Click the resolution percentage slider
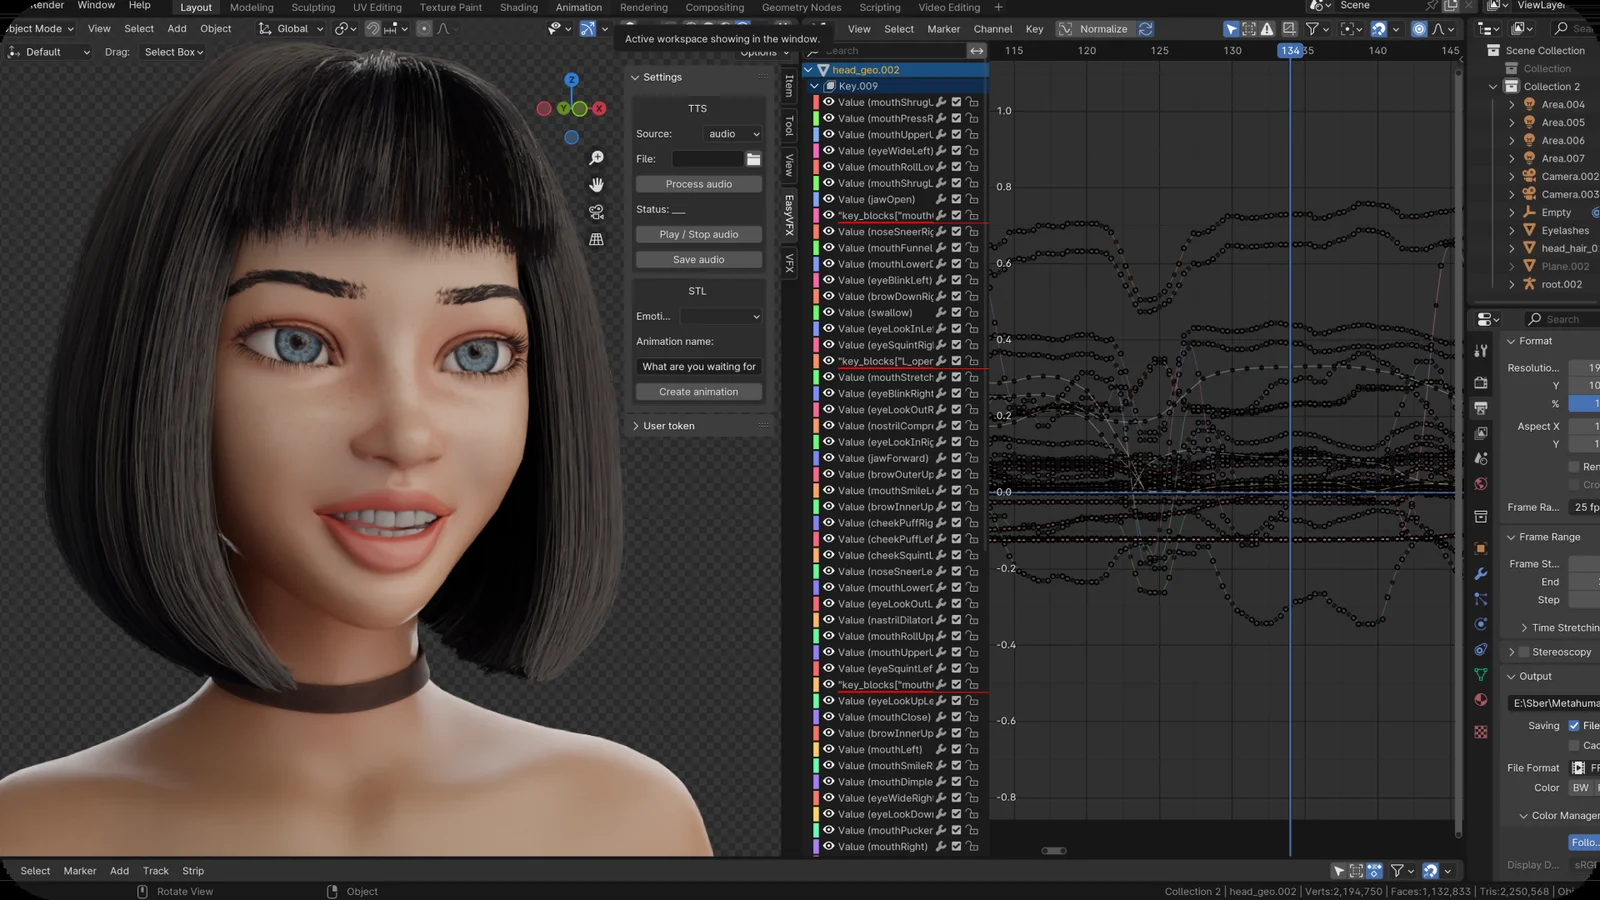This screenshot has width=1600, height=900. tap(1584, 404)
